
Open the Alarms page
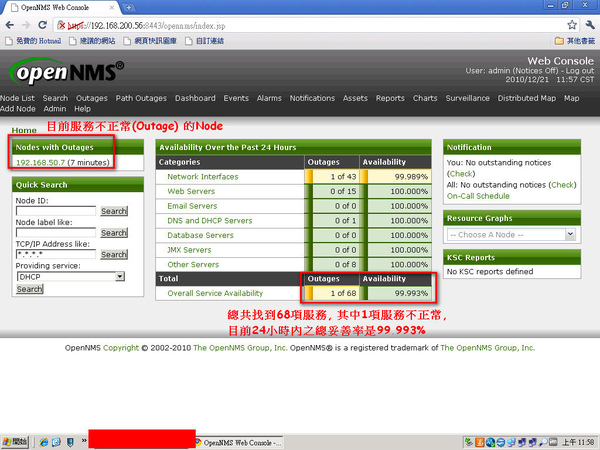[x=269, y=98]
